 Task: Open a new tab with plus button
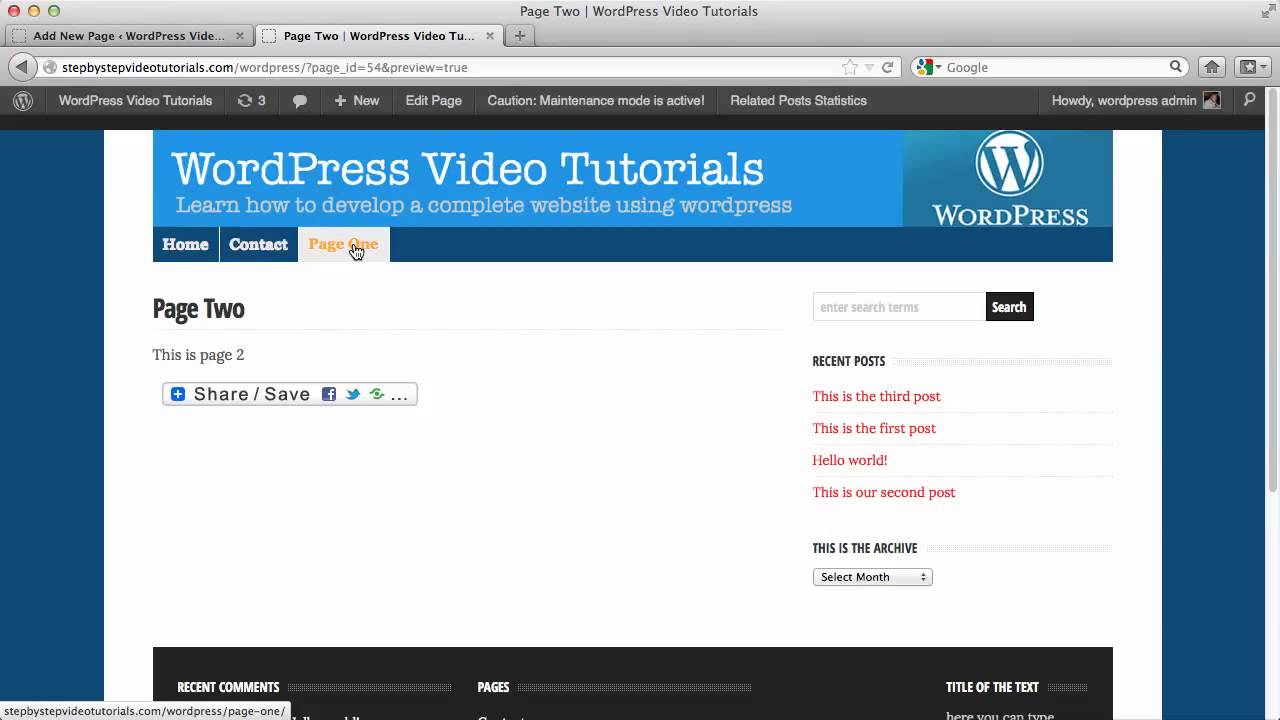519,35
